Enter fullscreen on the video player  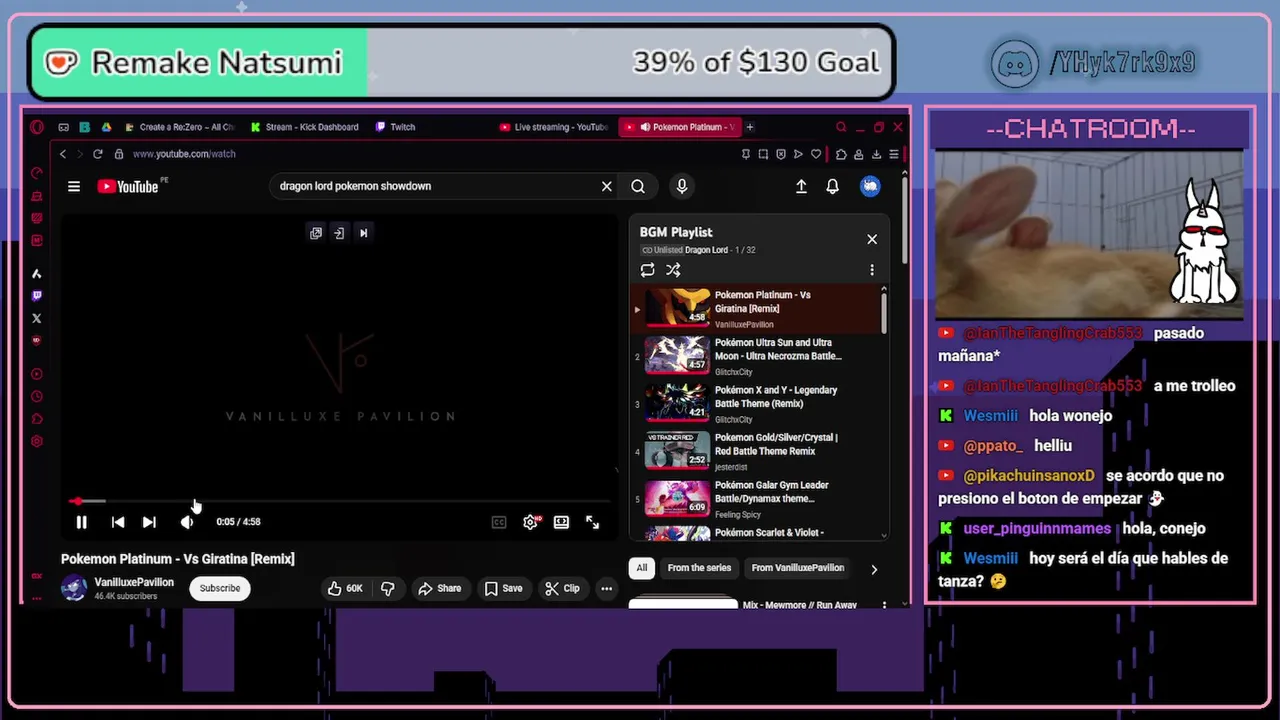coord(592,522)
